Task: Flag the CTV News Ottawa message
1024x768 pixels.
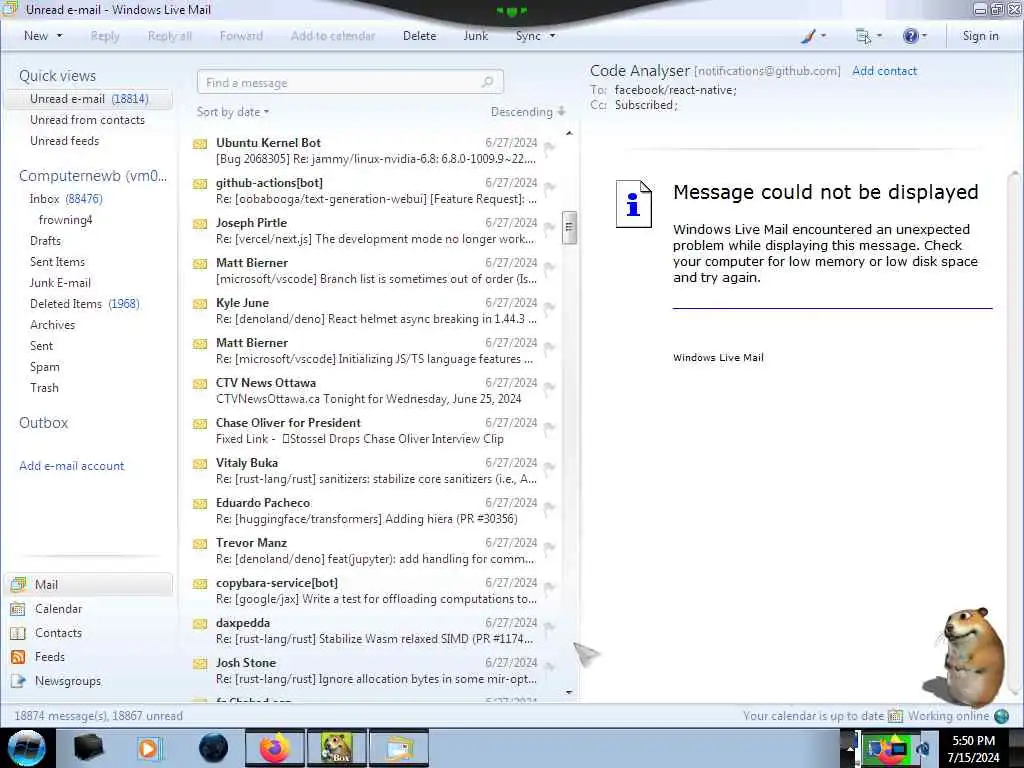Action: pos(549,388)
